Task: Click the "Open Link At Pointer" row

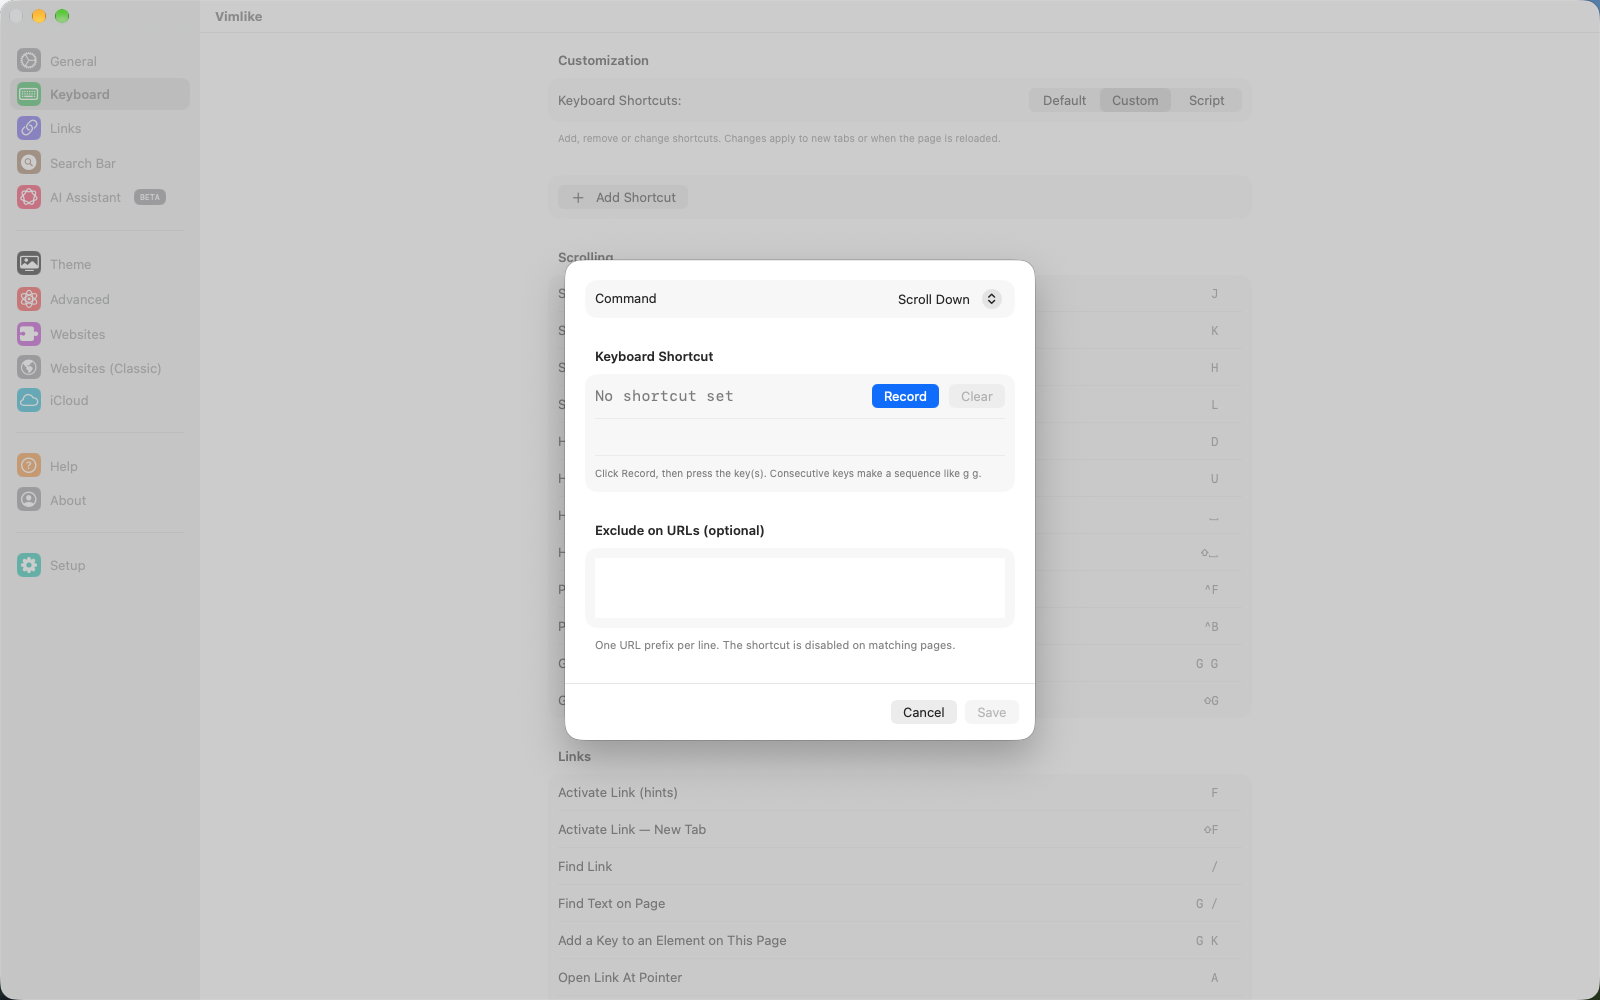Action: pyautogui.click(x=900, y=978)
